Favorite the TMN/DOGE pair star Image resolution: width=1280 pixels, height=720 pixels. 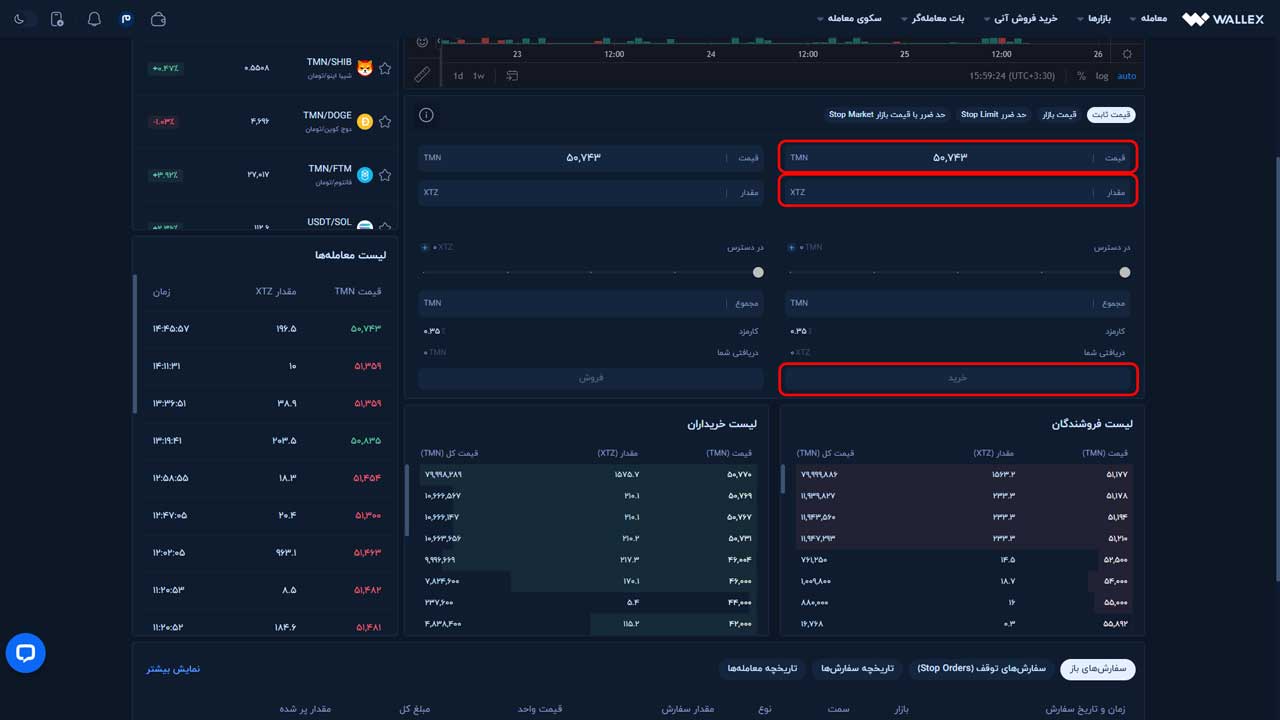click(x=385, y=121)
